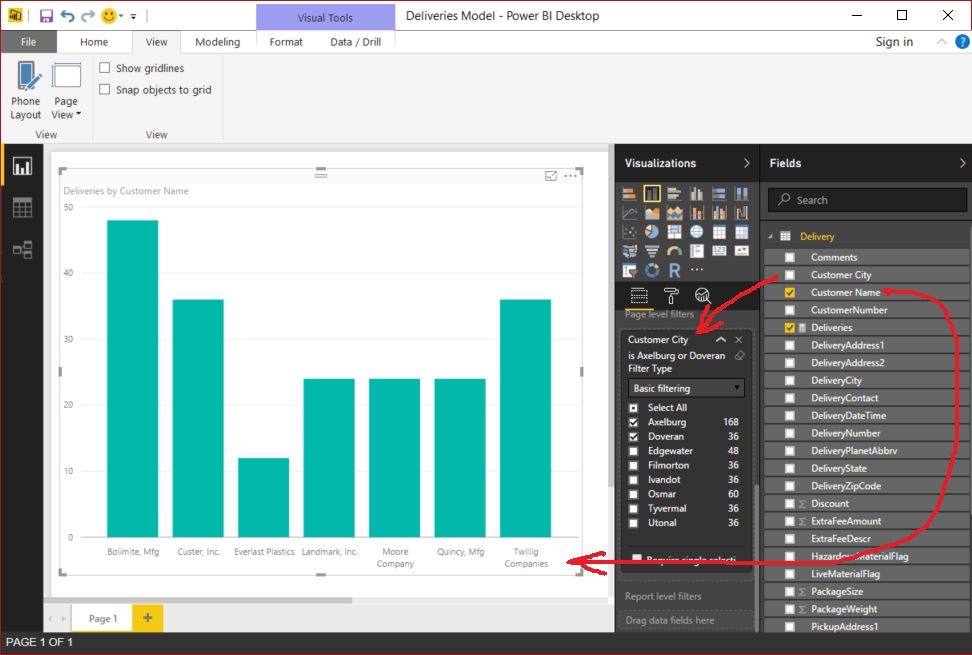Select the Matrix visualization icon
Viewport: 972px width, 655px height.
click(741, 232)
